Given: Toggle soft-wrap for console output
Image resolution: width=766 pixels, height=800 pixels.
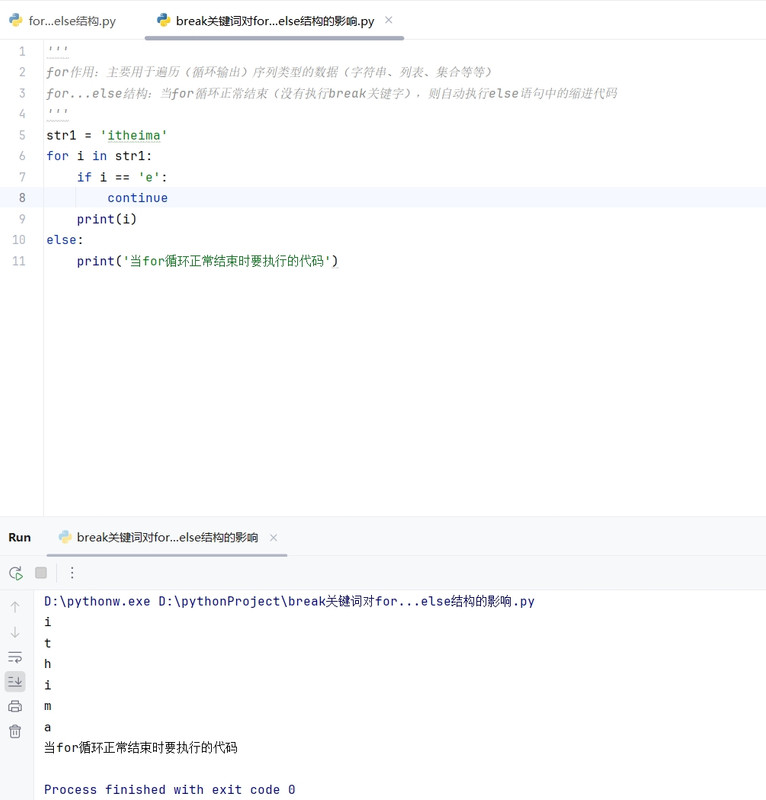Looking at the screenshot, I should pos(15,657).
